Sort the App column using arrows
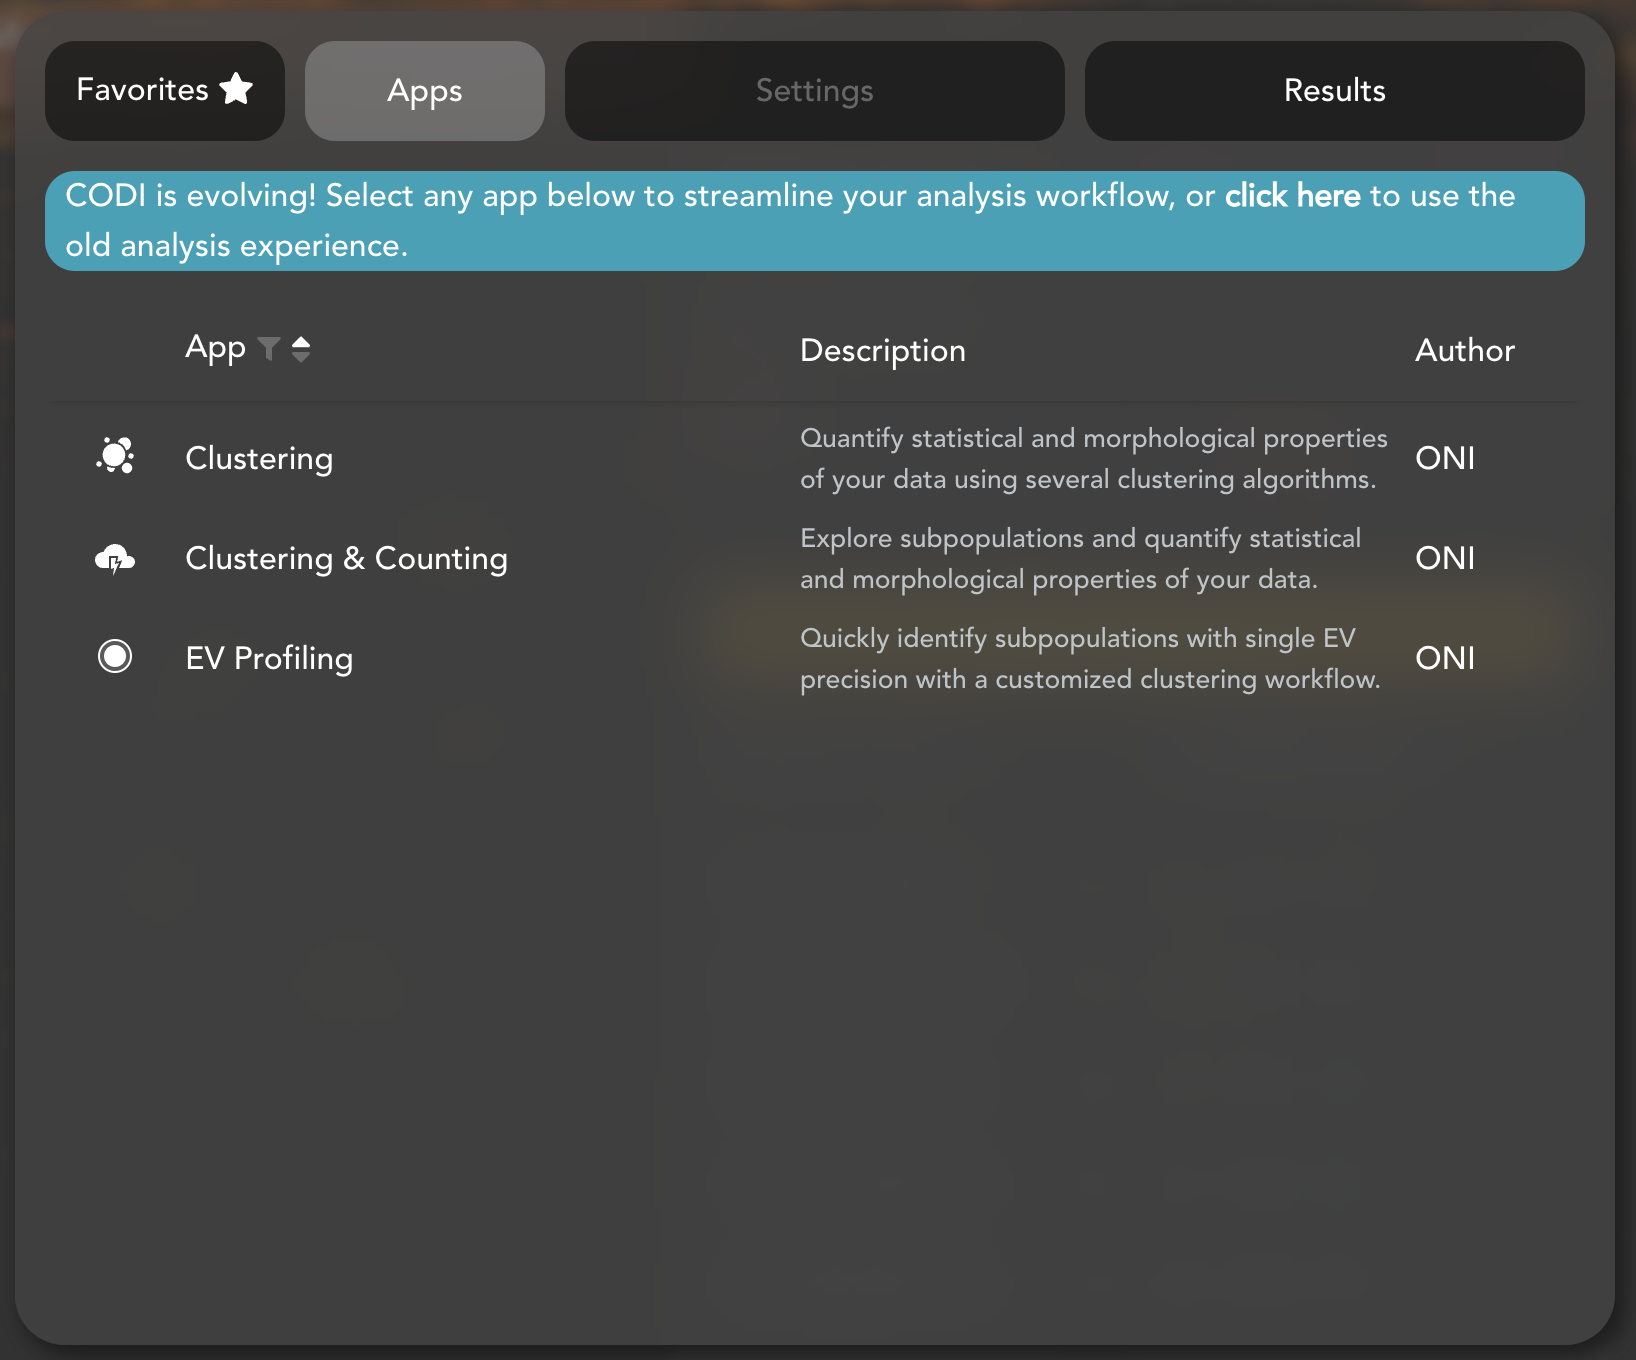This screenshot has width=1636, height=1360. pyautogui.click(x=301, y=349)
